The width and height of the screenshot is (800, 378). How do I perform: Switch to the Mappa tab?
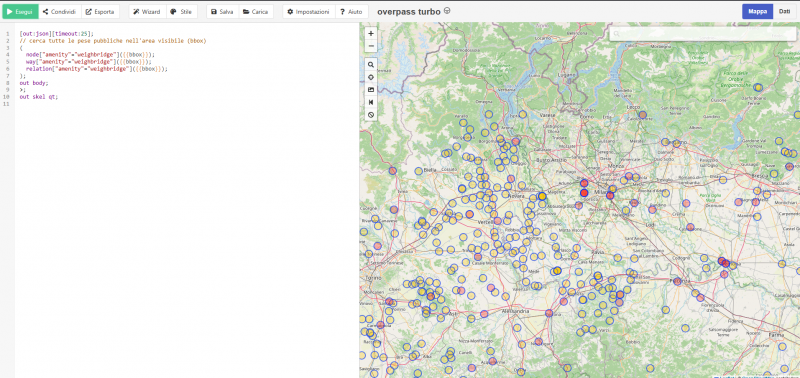758,11
